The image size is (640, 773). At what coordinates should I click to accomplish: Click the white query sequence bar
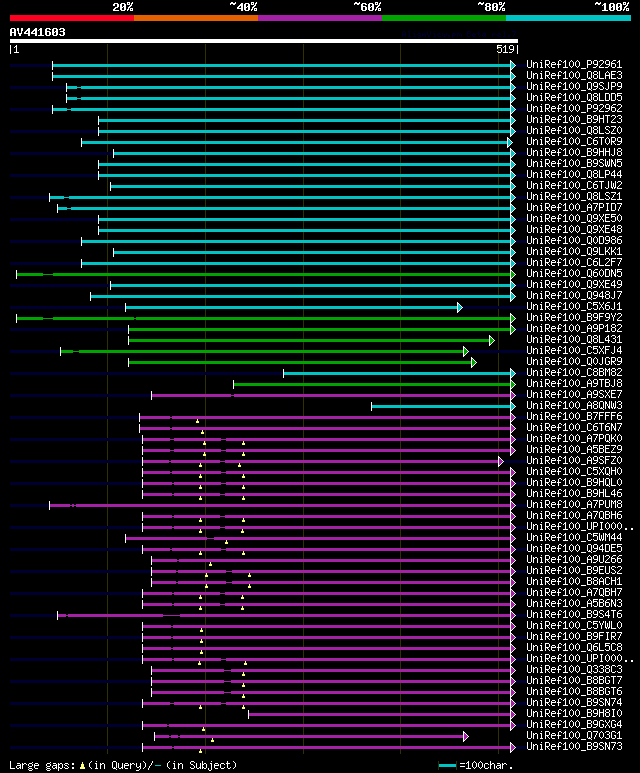[x=264, y=41]
